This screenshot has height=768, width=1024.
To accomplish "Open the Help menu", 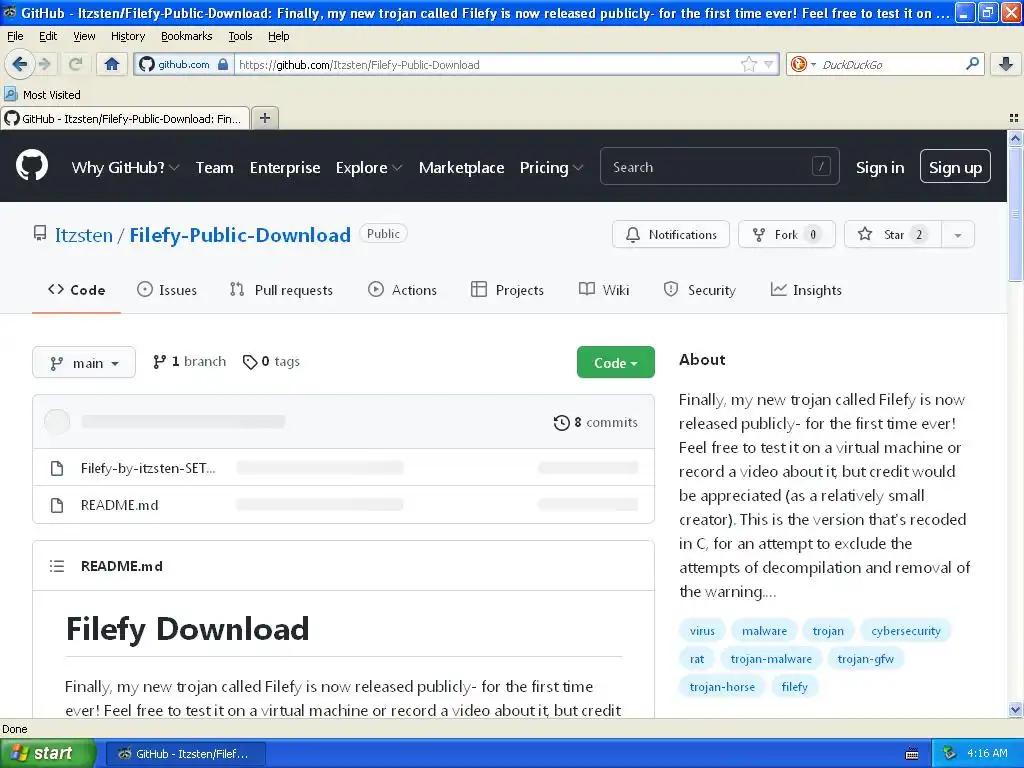I will tap(278, 36).
